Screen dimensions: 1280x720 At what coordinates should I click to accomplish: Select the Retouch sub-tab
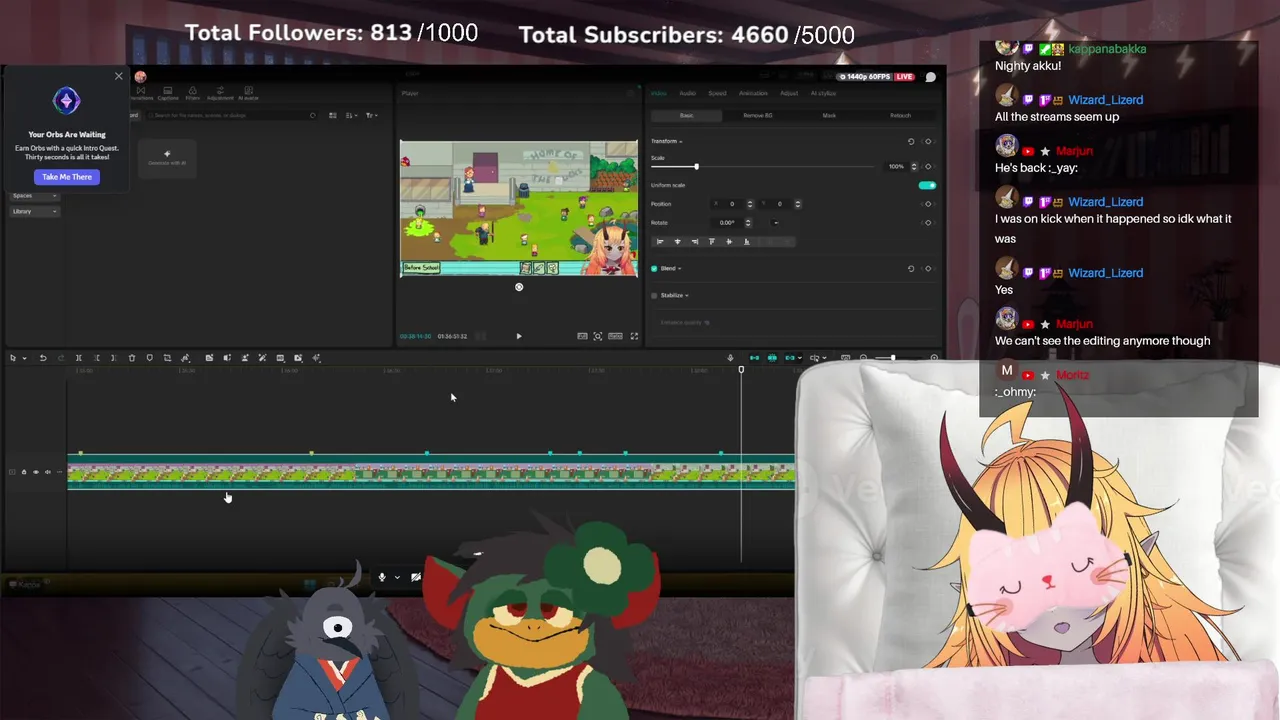900,115
